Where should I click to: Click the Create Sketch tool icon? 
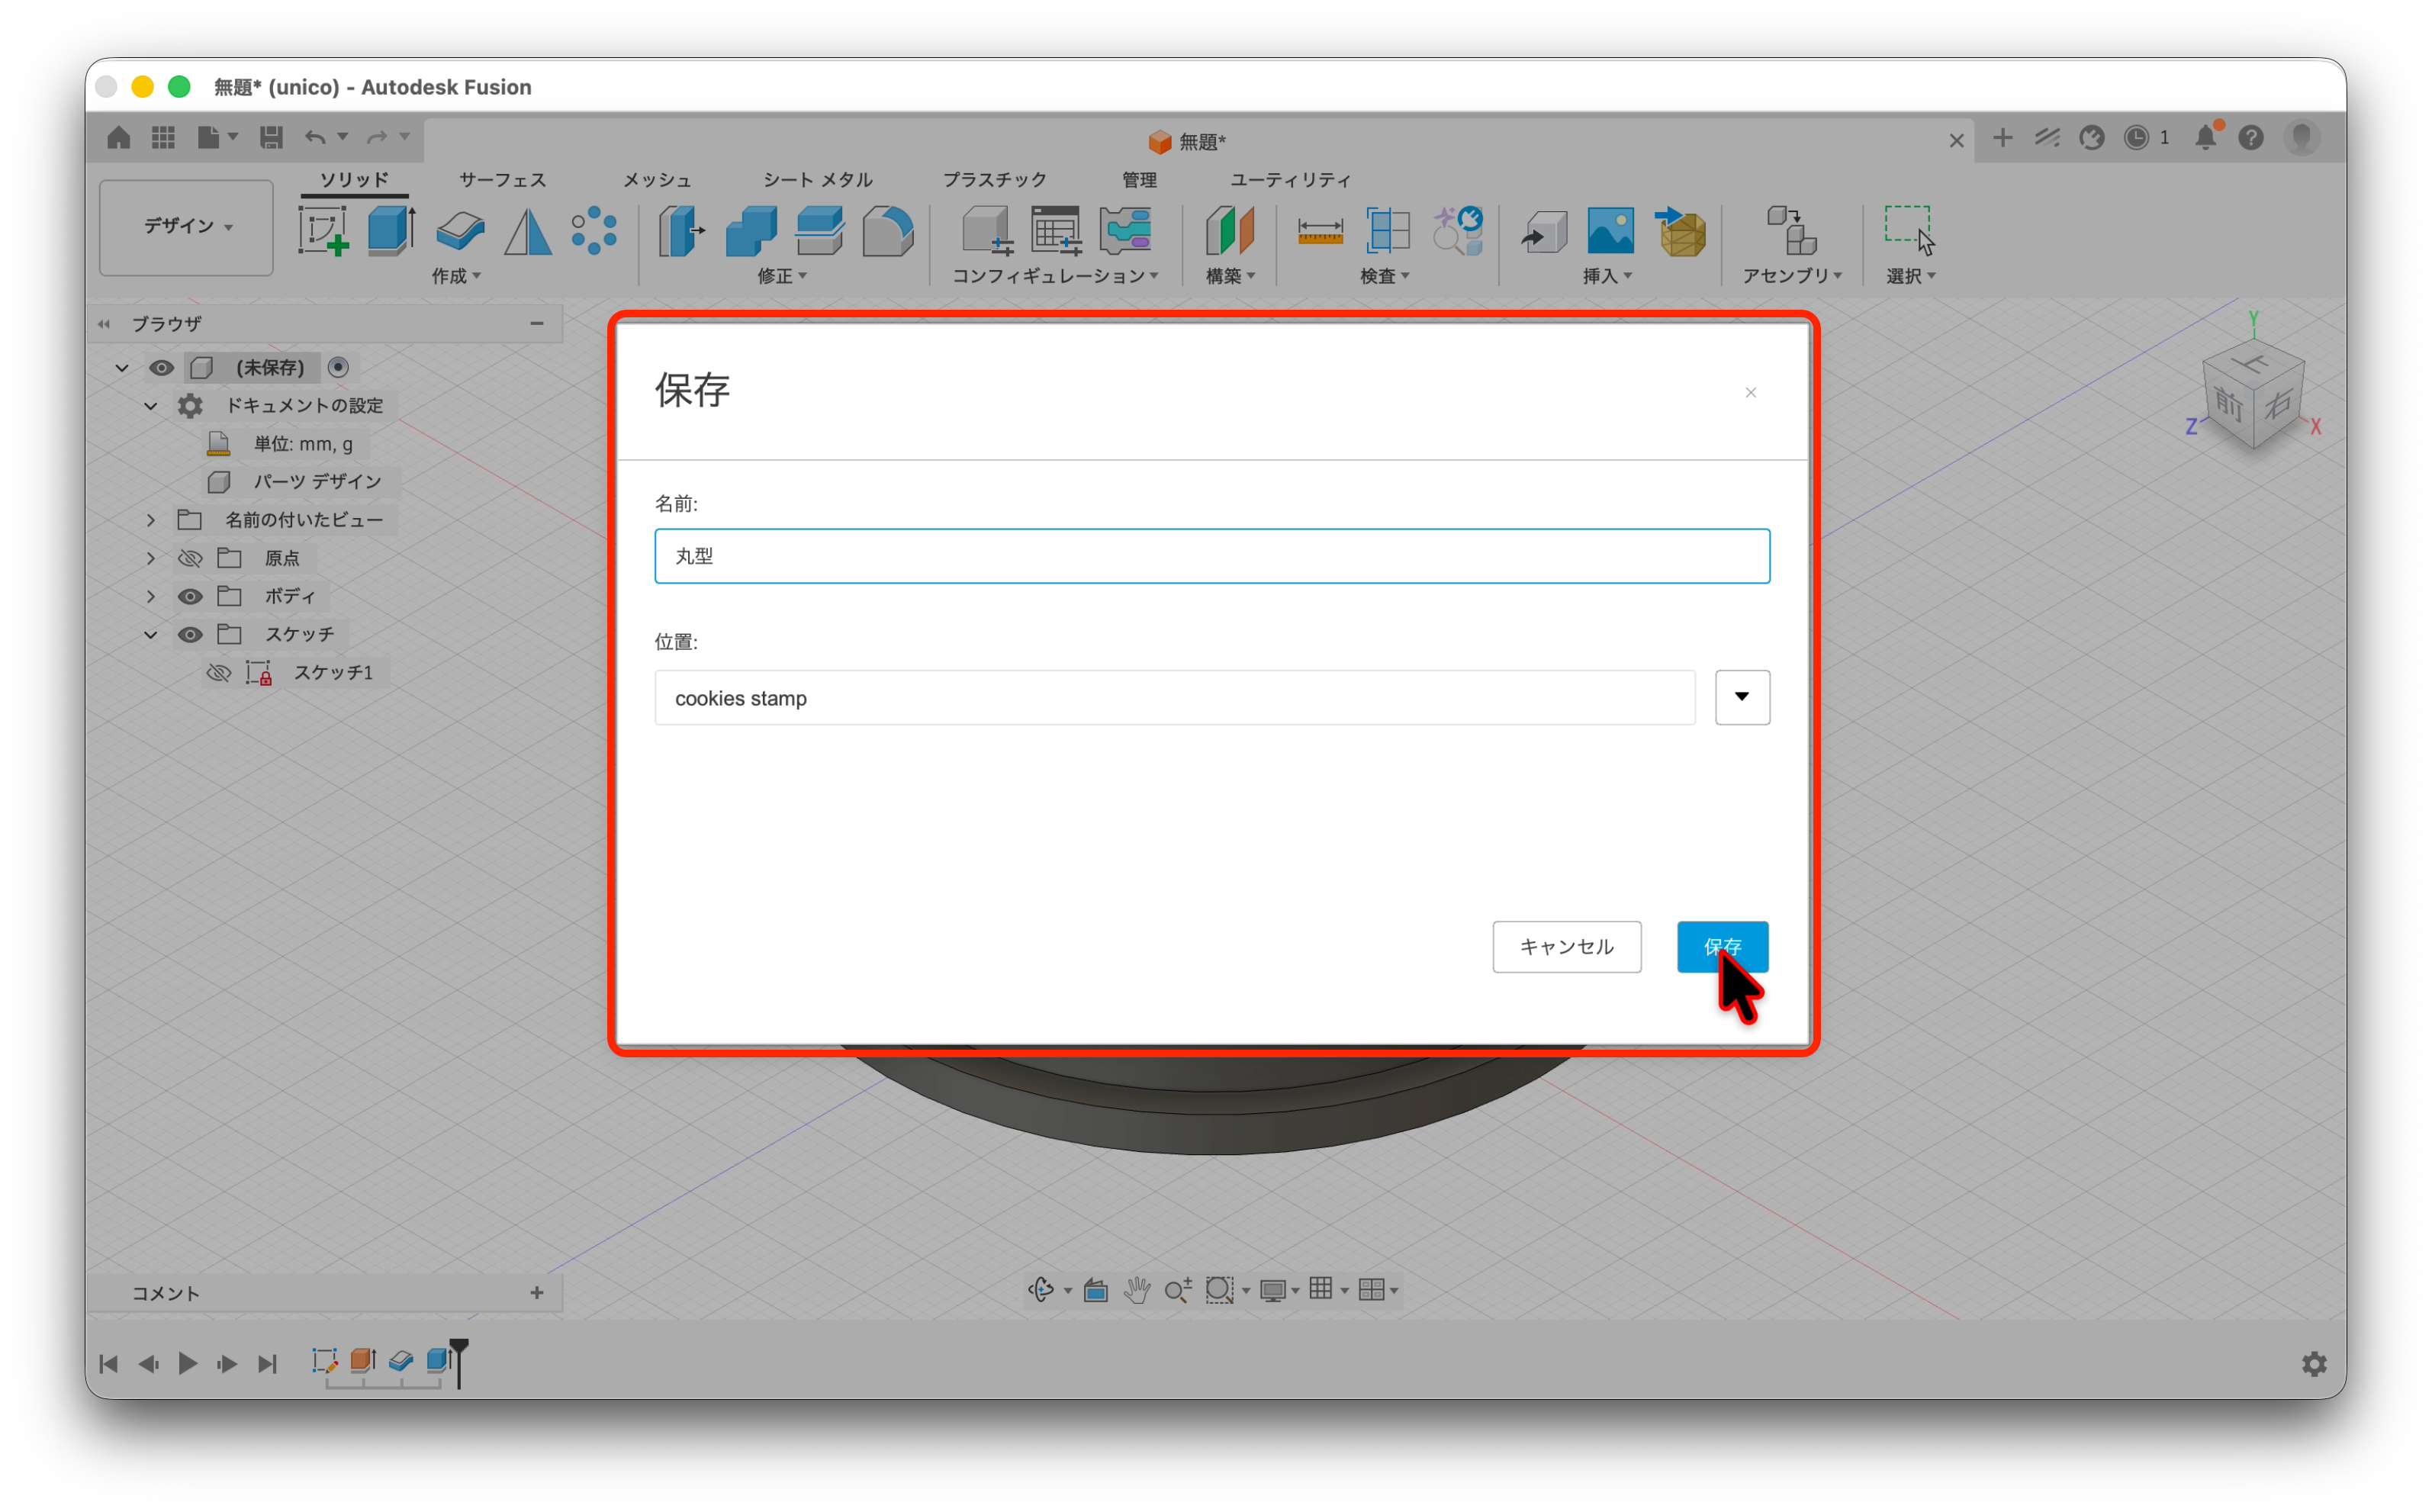pos(323,231)
